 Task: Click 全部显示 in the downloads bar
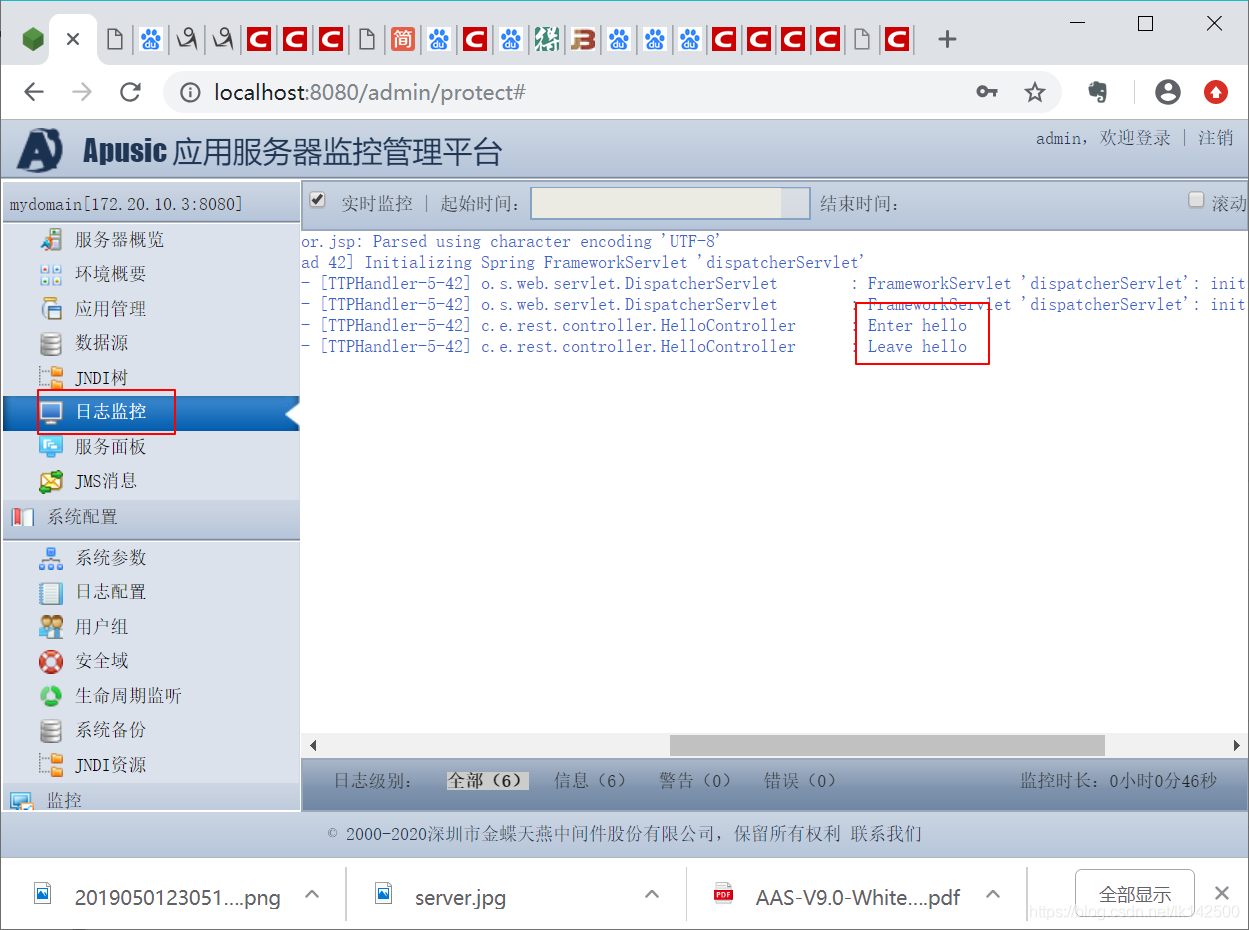[1135, 894]
